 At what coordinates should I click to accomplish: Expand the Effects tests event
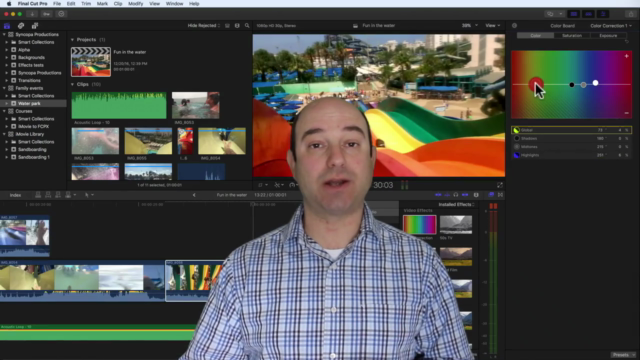coord(7,65)
